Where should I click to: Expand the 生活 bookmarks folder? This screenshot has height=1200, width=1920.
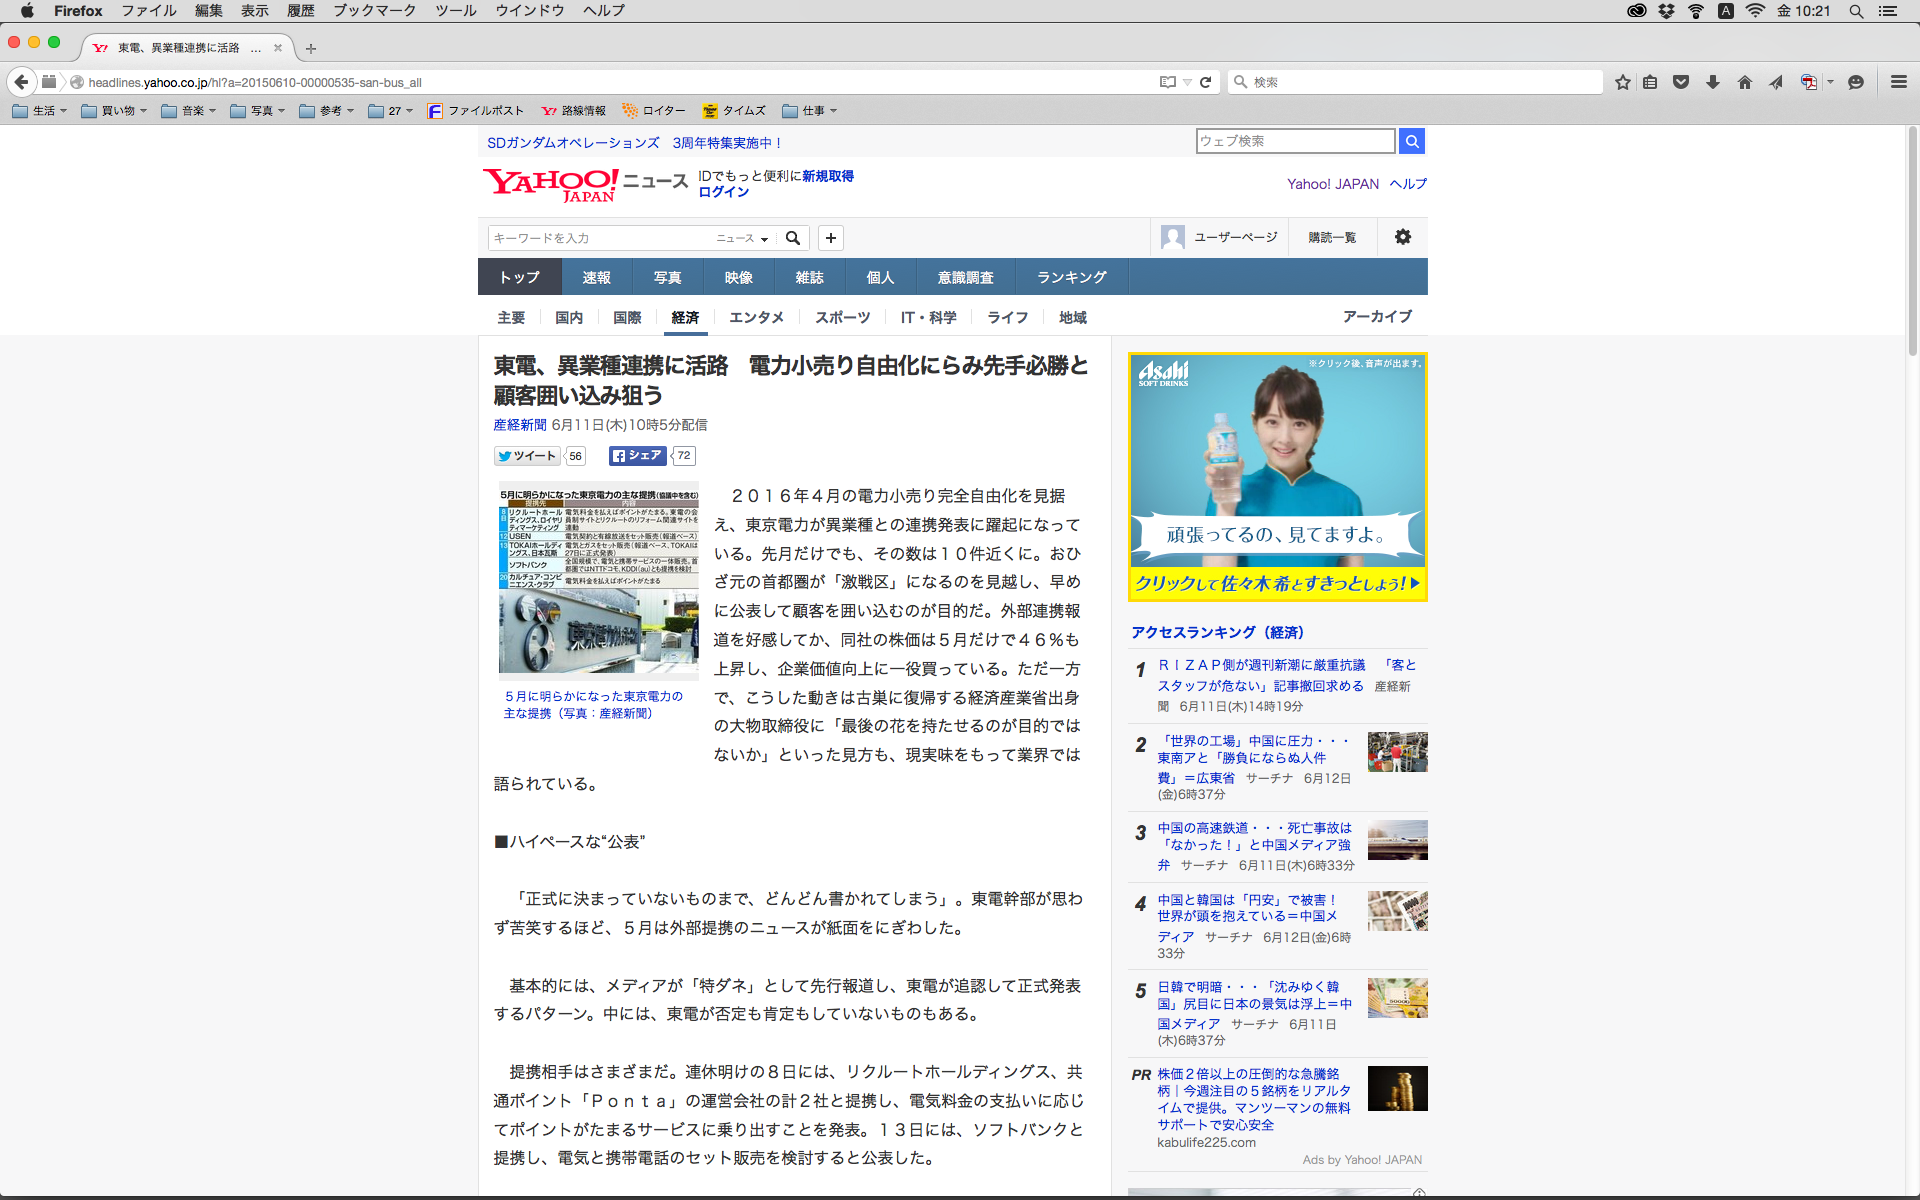pyautogui.click(x=40, y=111)
